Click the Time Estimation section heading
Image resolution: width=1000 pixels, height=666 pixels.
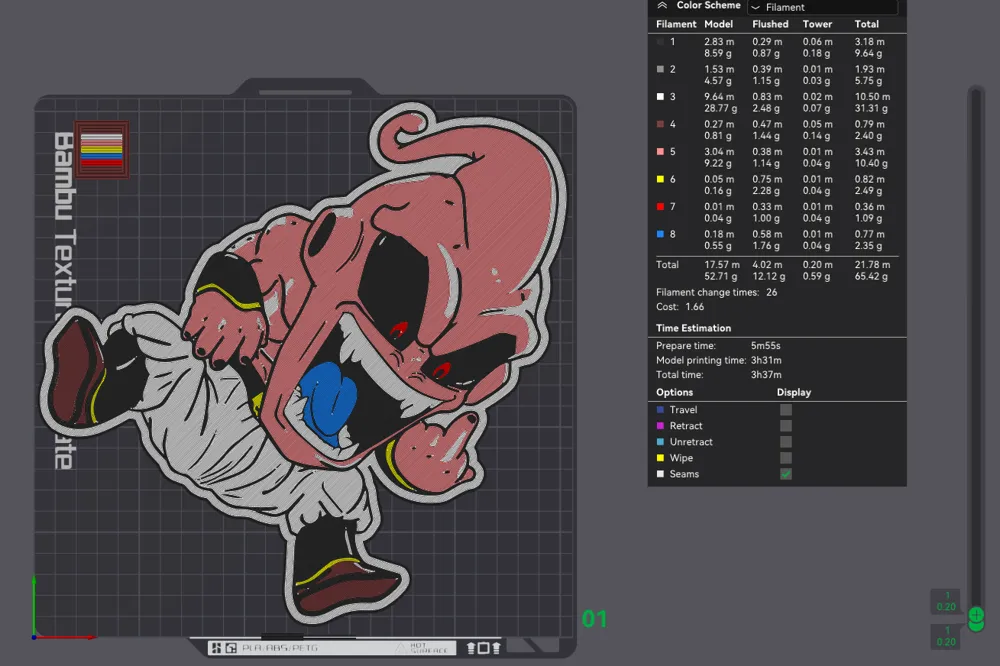tap(693, 328)
